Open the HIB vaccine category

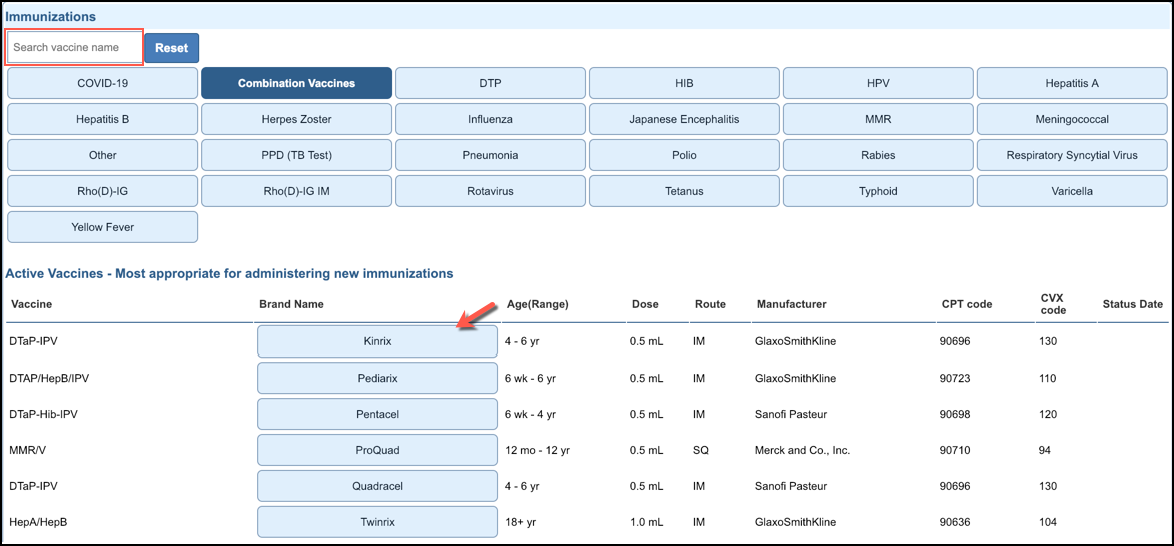(x=684, y=83)
